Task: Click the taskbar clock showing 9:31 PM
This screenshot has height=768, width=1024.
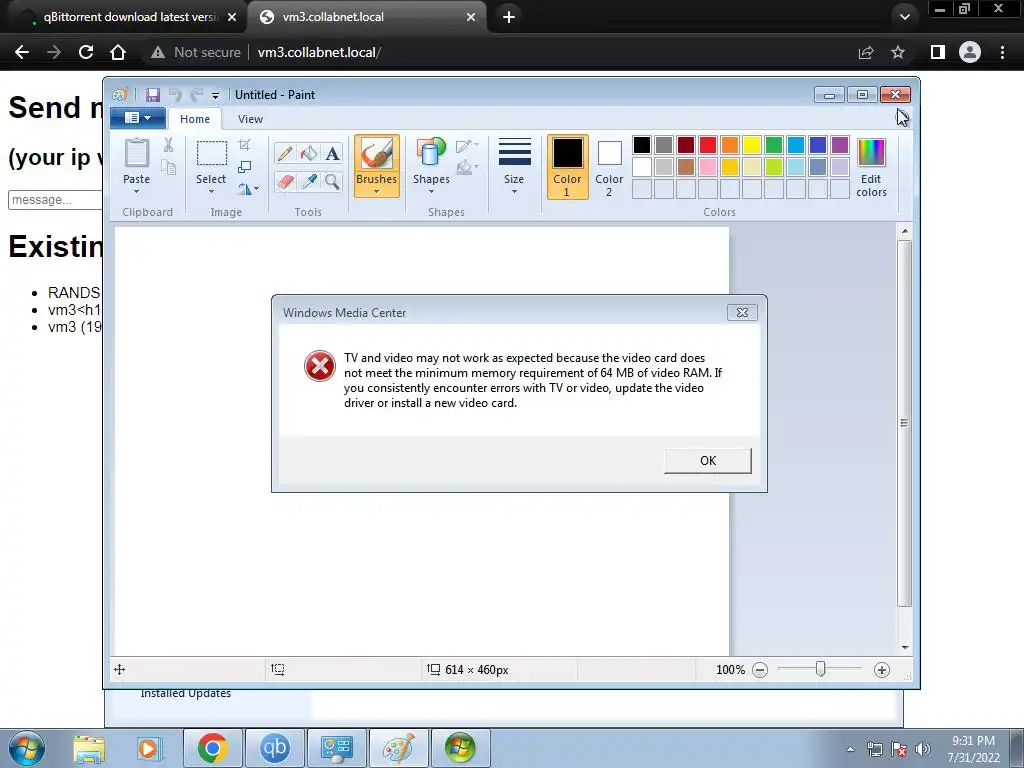Action: tap(973, 741)
